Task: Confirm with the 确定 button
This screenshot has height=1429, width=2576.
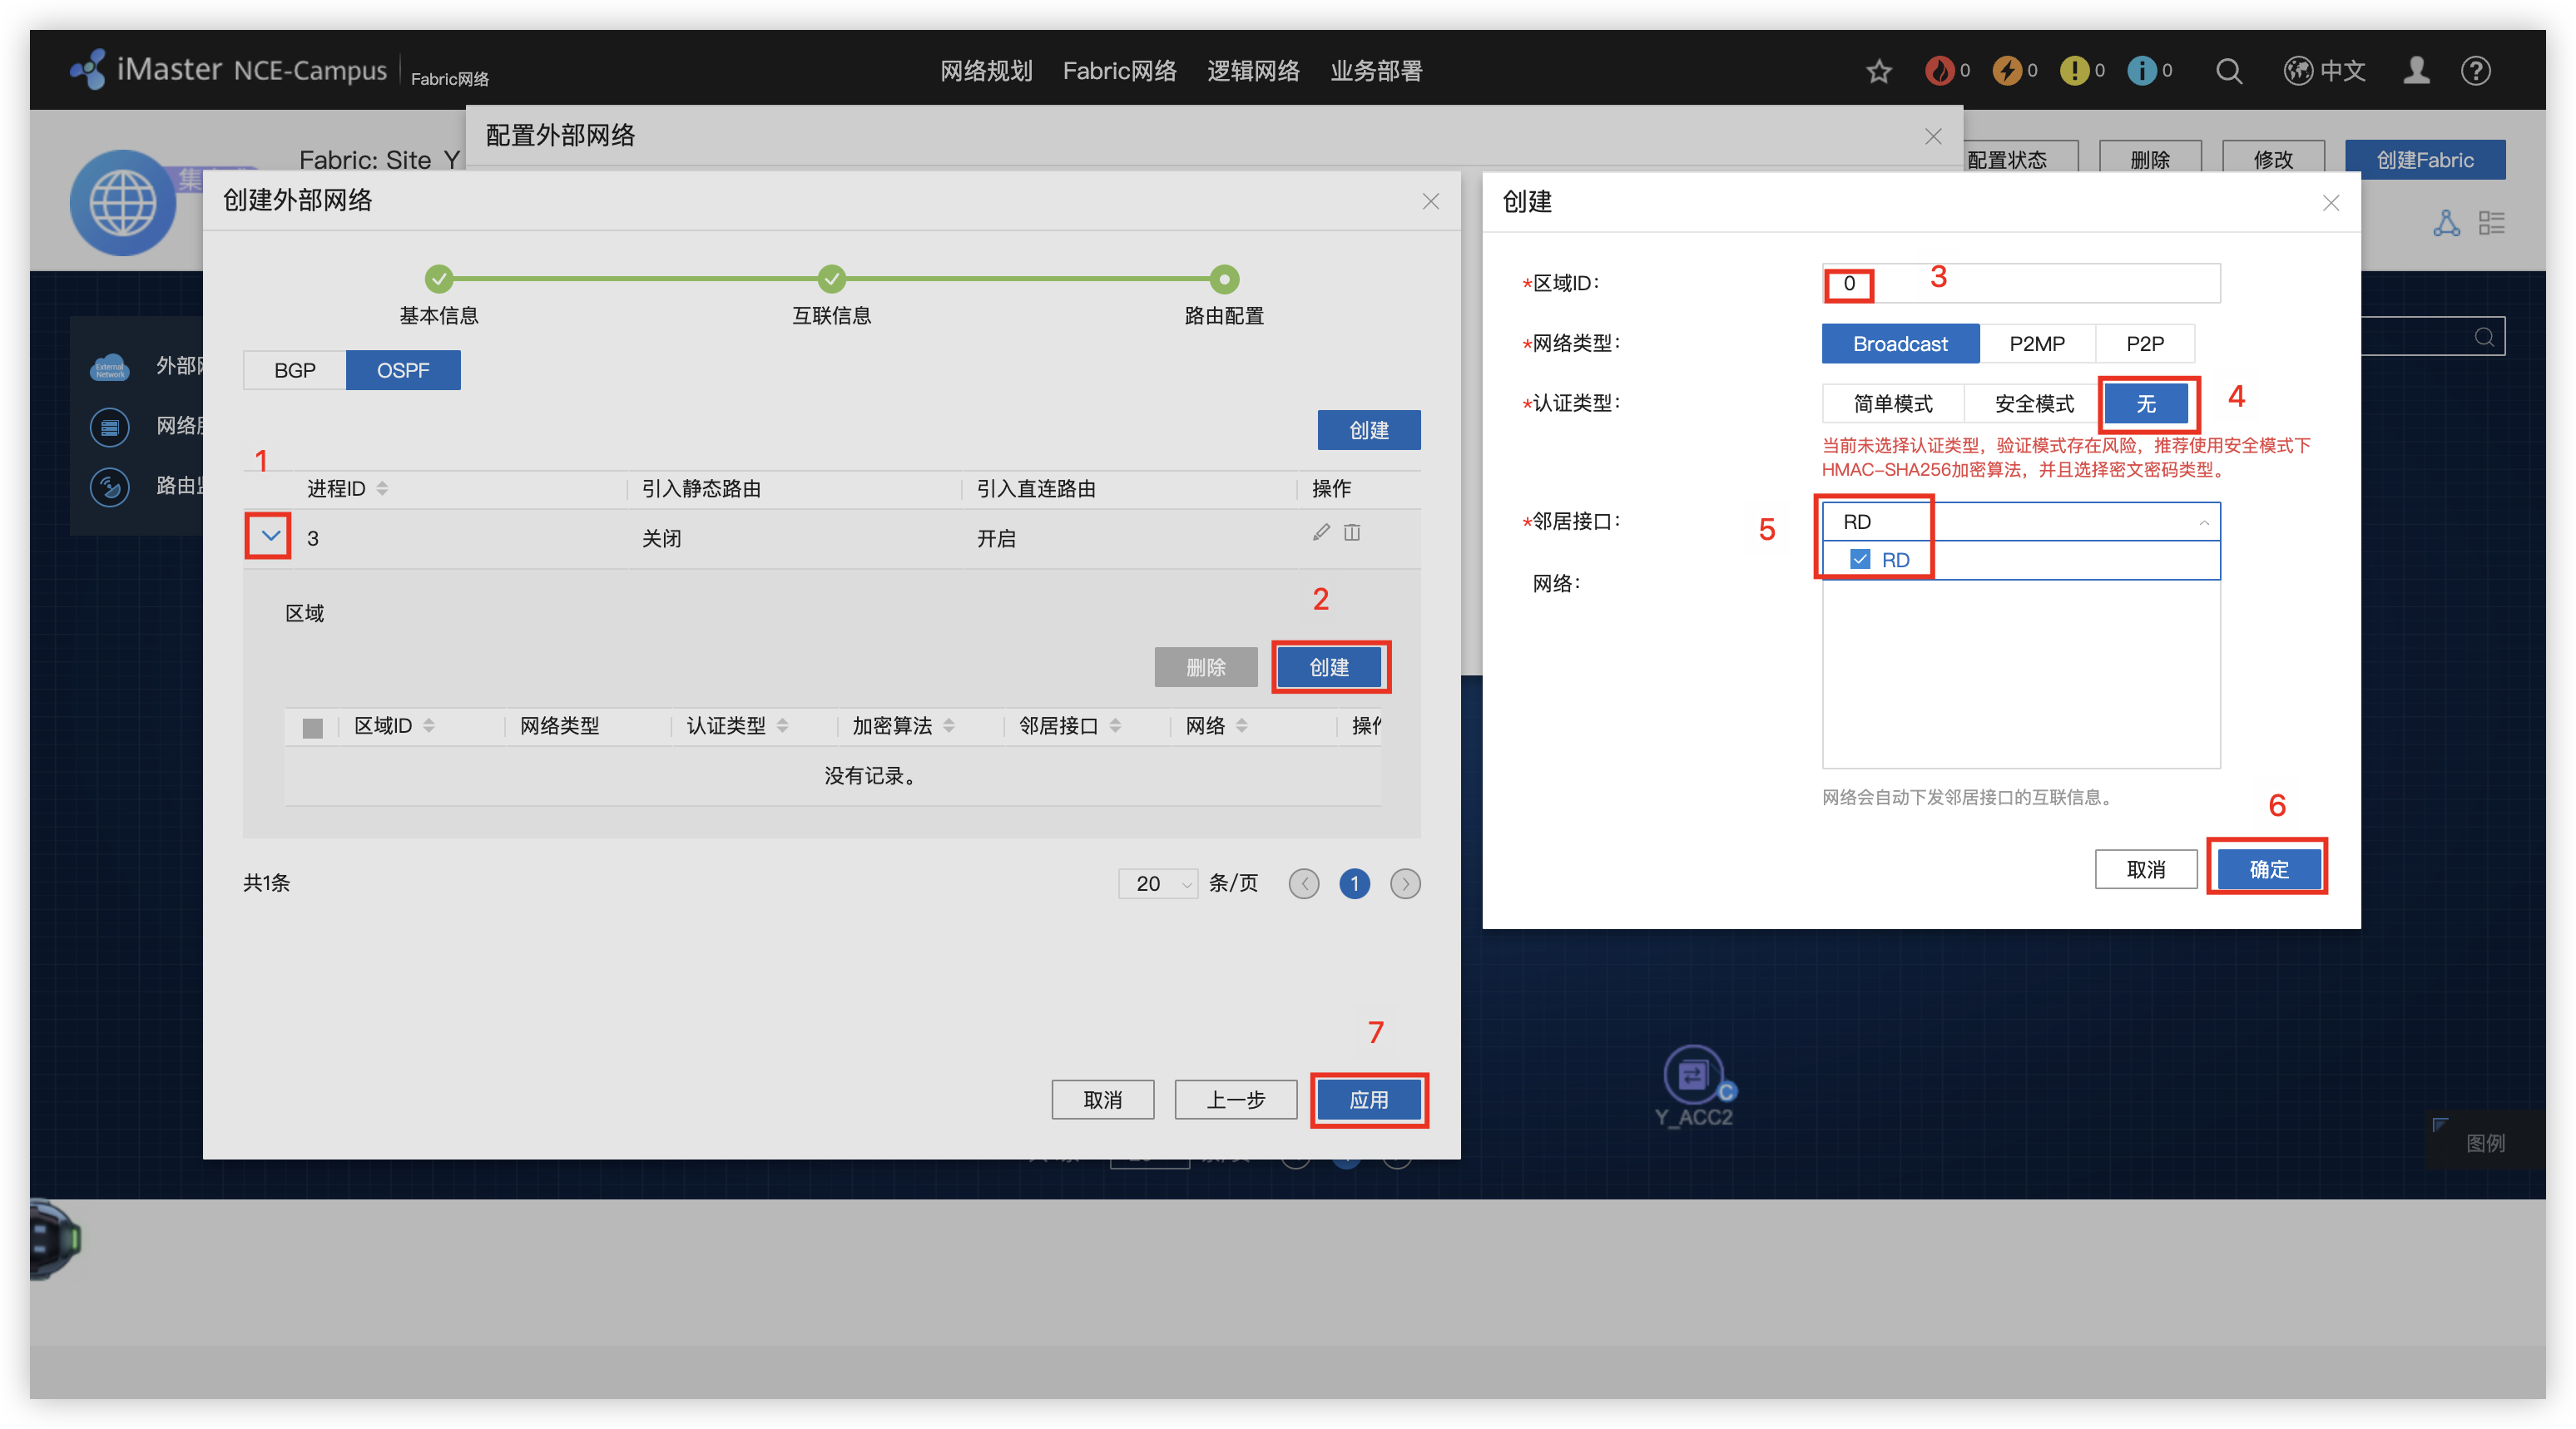Action: pyautogui.click(x=2268, y=869)
